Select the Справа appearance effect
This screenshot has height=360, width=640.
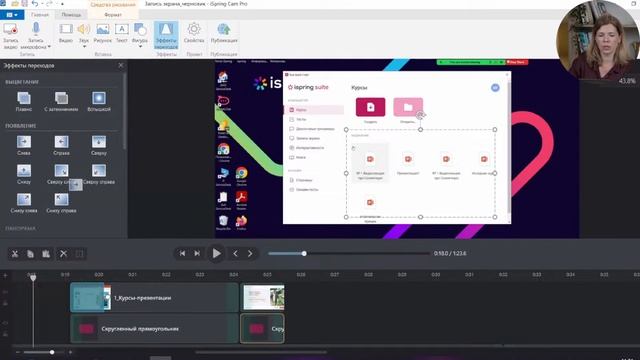coord(61,145)
